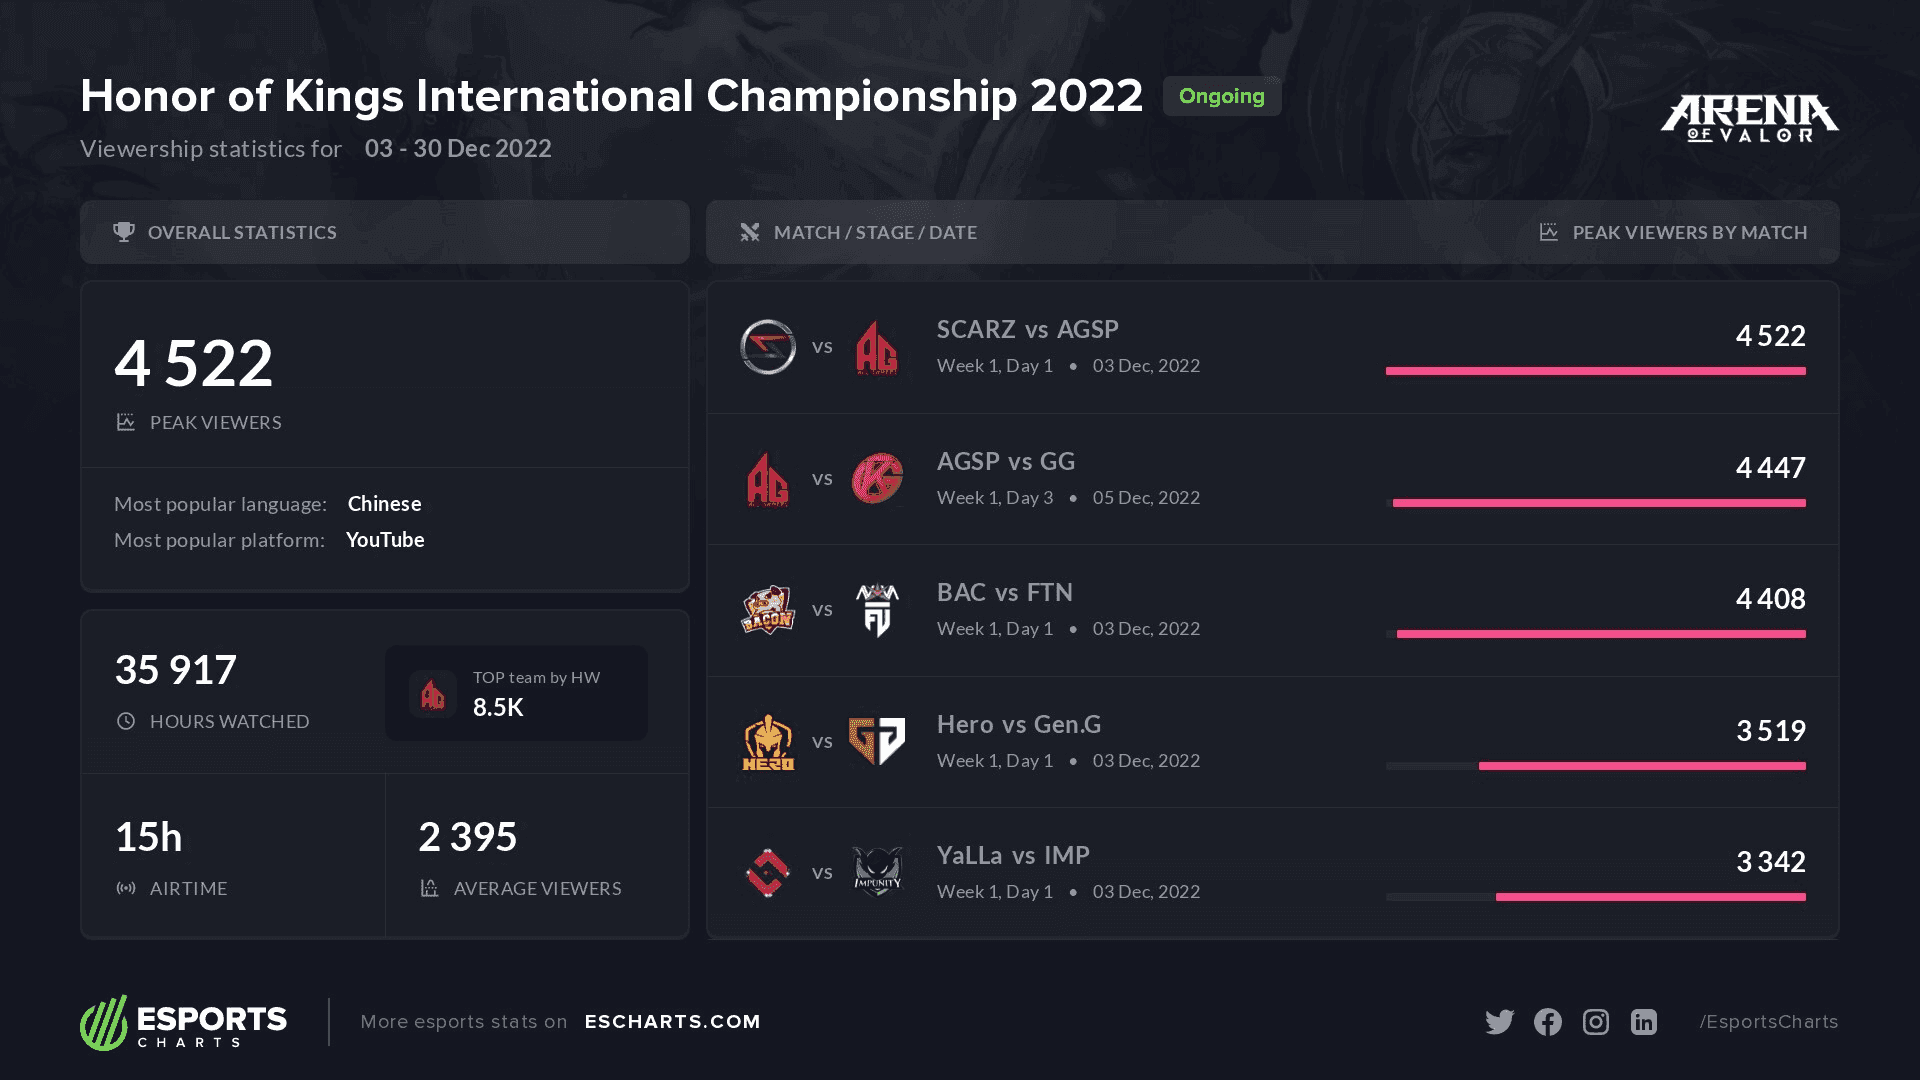
Task: Click the Bacon Time team logo
Action: [x=768, y=610]
